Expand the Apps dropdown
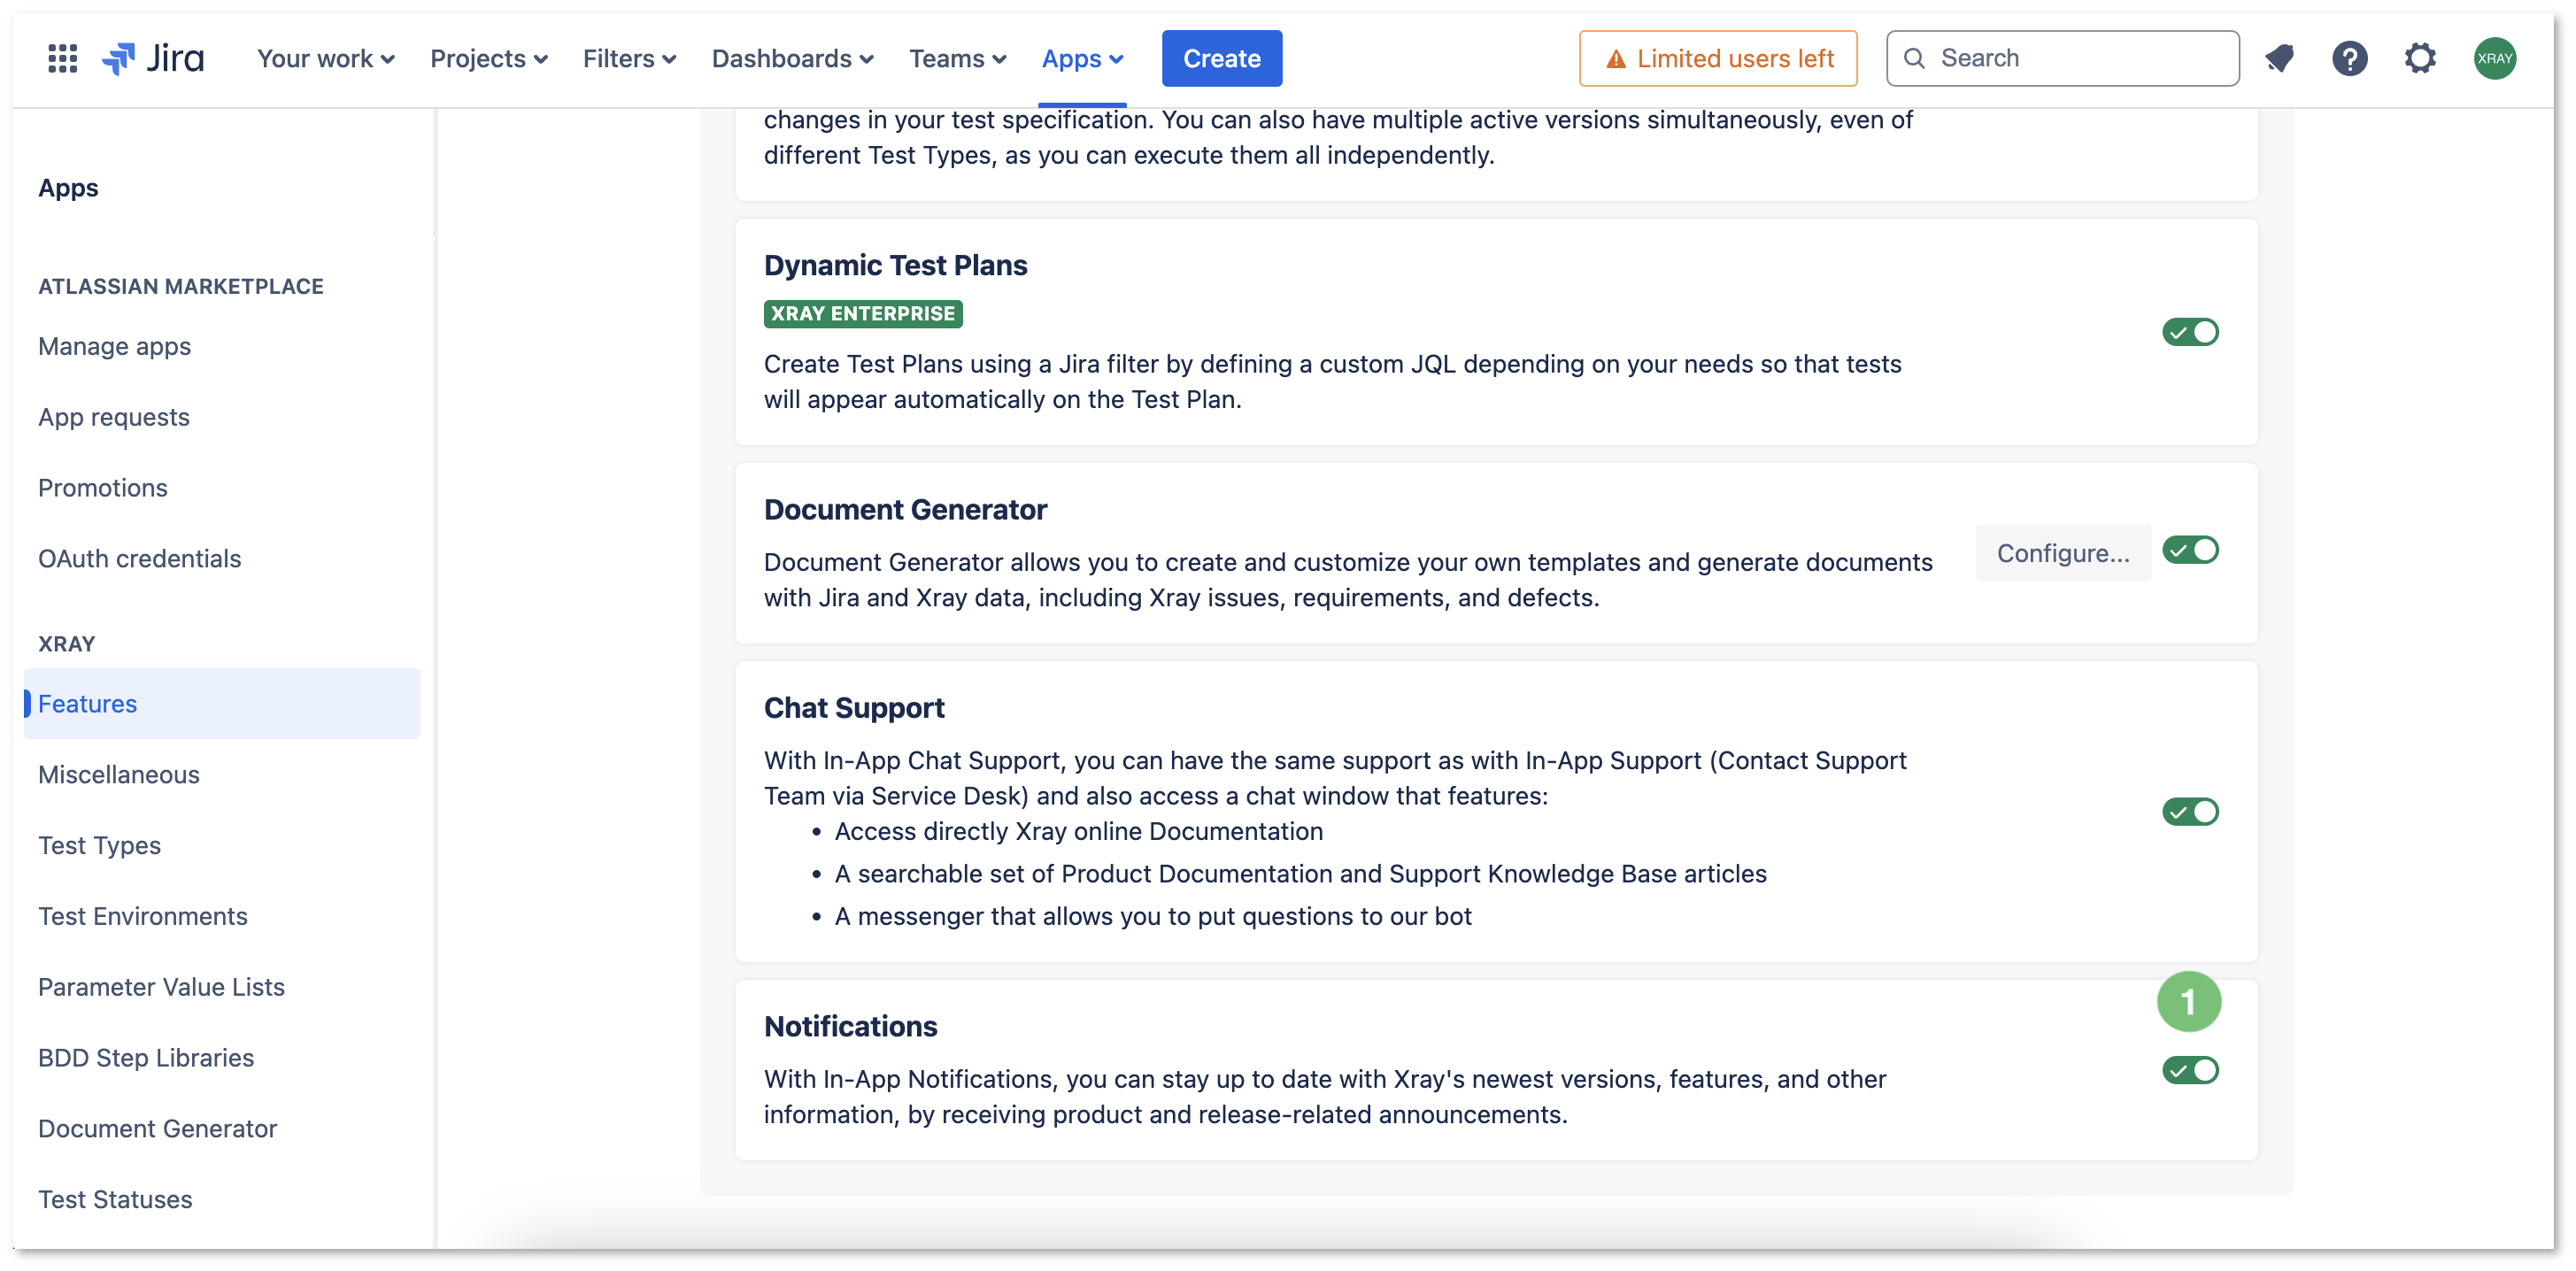Image resolution: width=2576 pixels, height=1271 pixels. (1082, 58)
